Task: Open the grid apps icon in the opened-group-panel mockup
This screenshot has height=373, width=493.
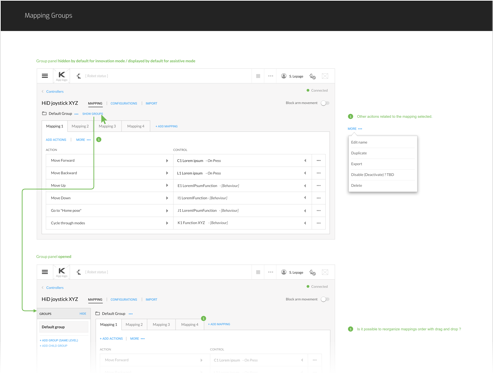Action: pos(258,272)
